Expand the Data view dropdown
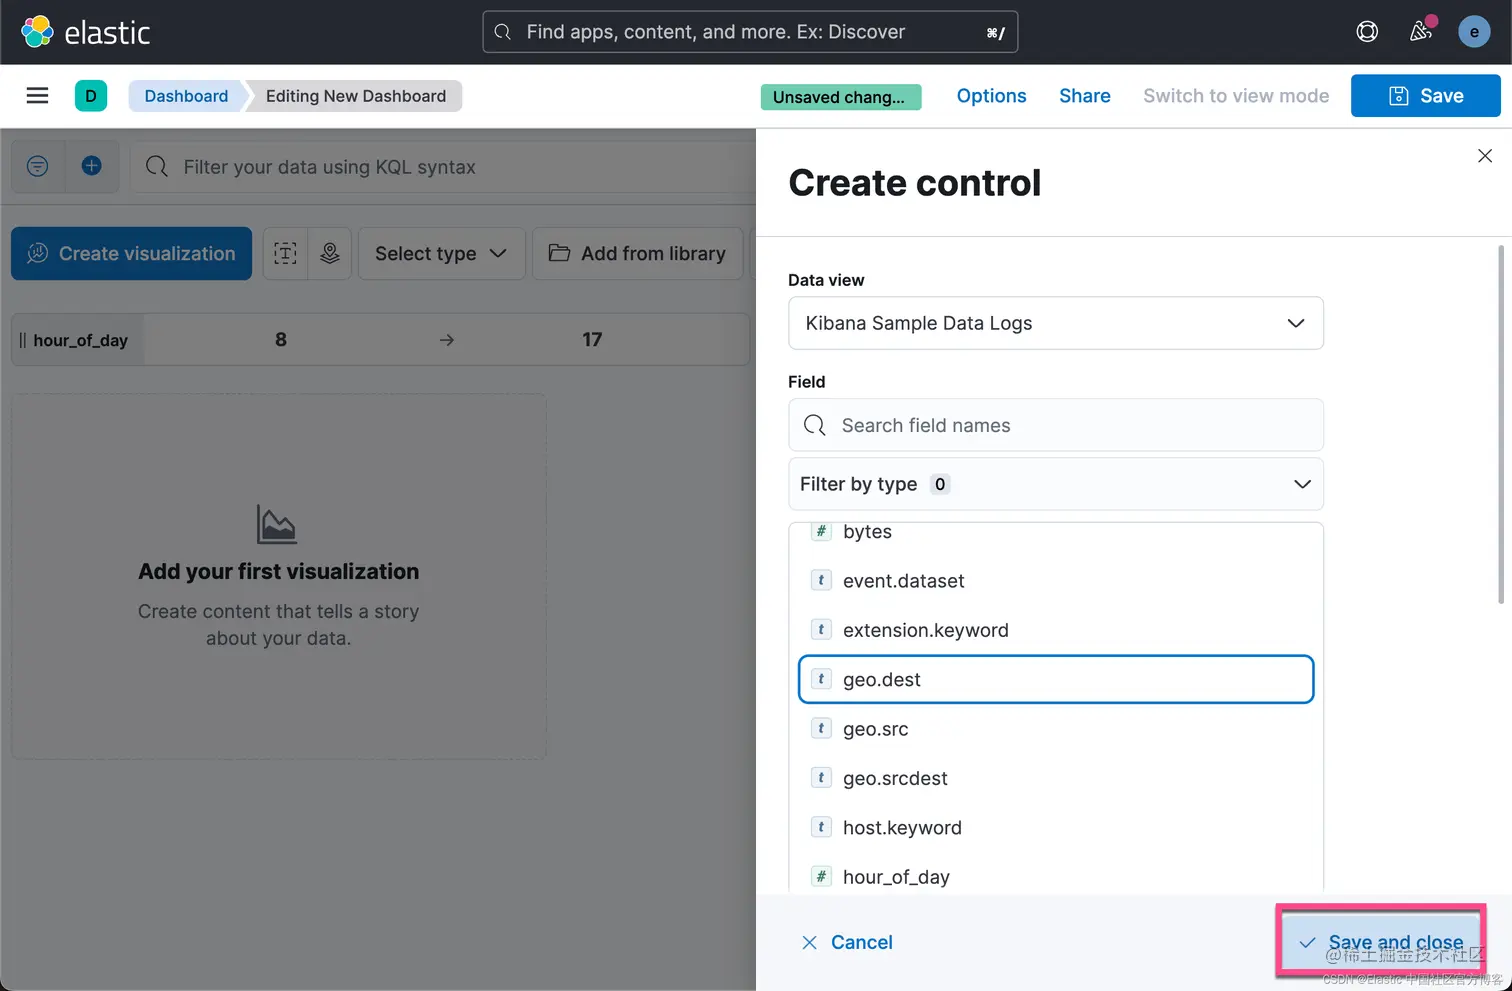Screen dimensions: 1512x991 (x=1055, y=323)
